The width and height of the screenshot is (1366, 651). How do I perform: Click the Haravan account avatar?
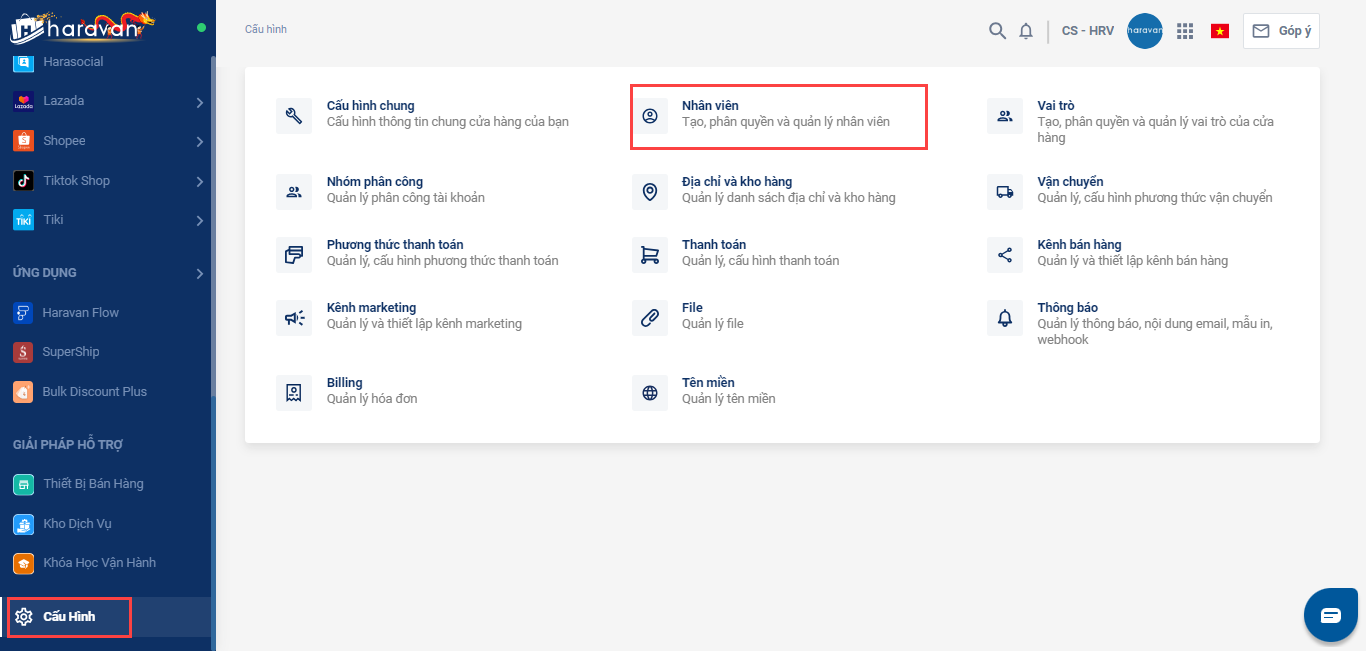coord(1144,31)
